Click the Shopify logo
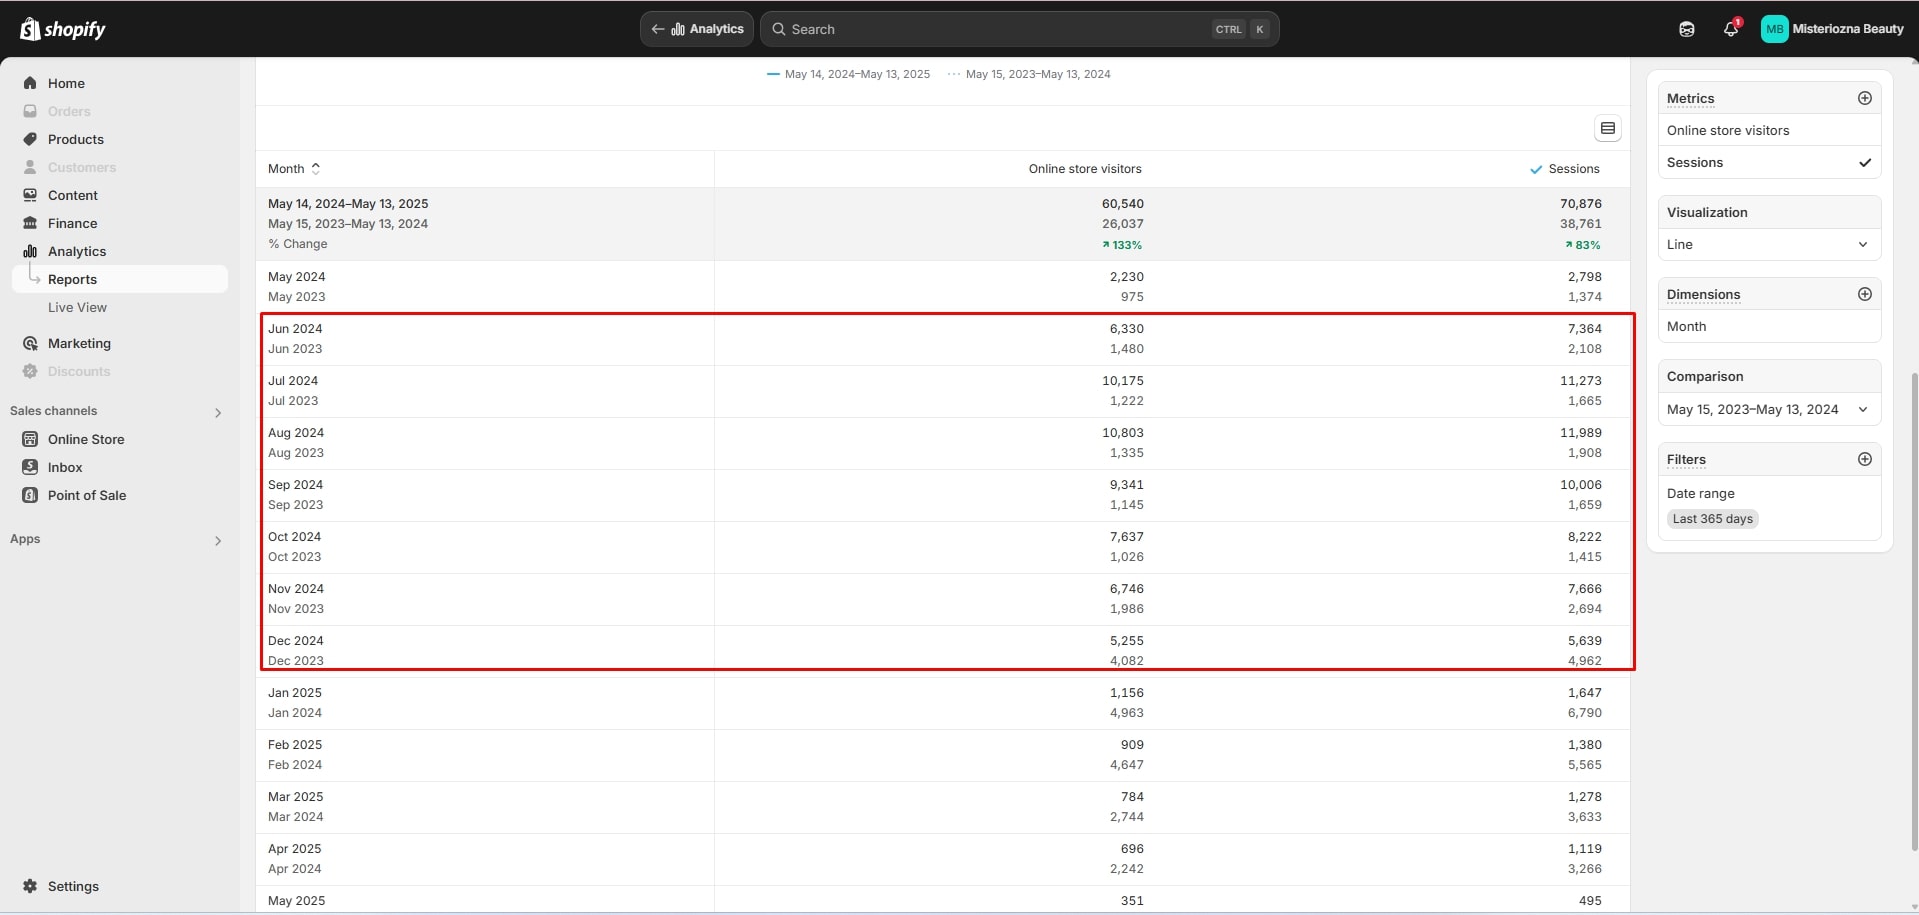 [x=63, y=29]
